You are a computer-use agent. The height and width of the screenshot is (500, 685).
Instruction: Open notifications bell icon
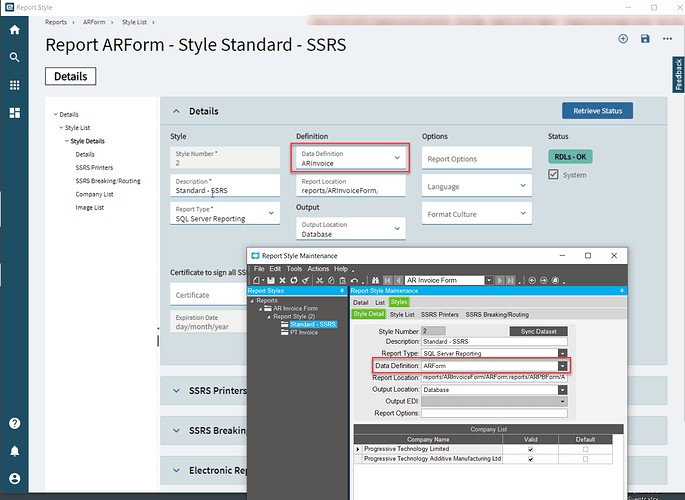14,451
